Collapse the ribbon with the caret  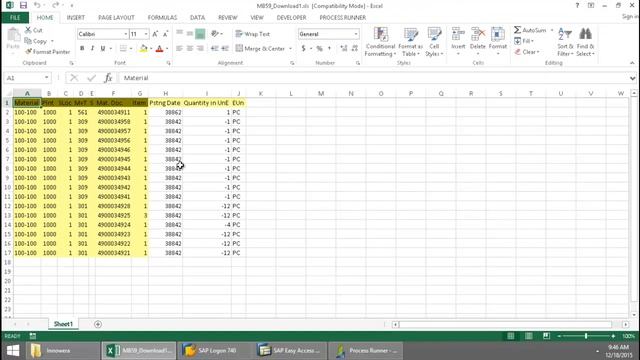tap(632, 63)
